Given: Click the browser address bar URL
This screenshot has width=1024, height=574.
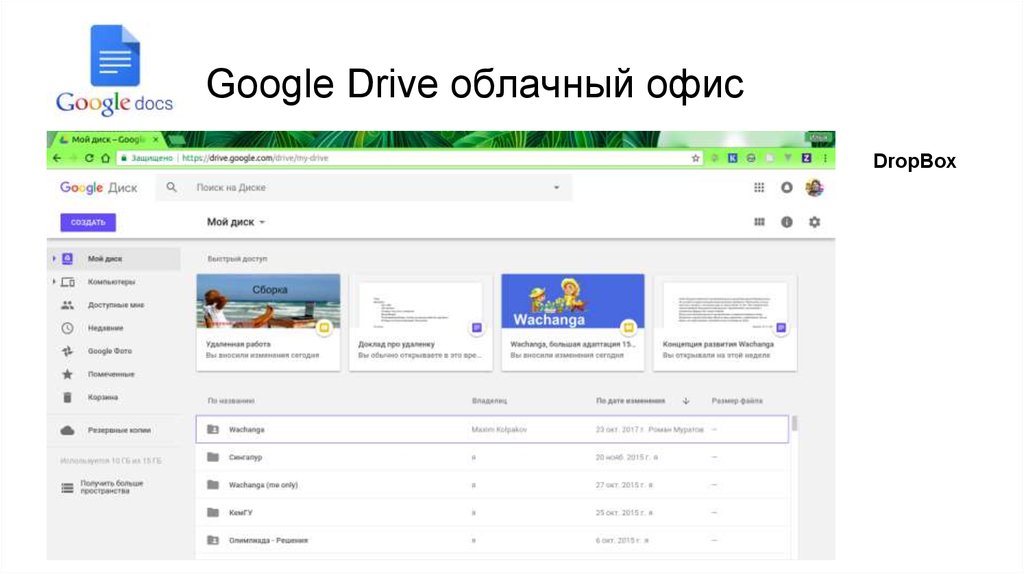Looking at the screenshot, I should [255, 158].
